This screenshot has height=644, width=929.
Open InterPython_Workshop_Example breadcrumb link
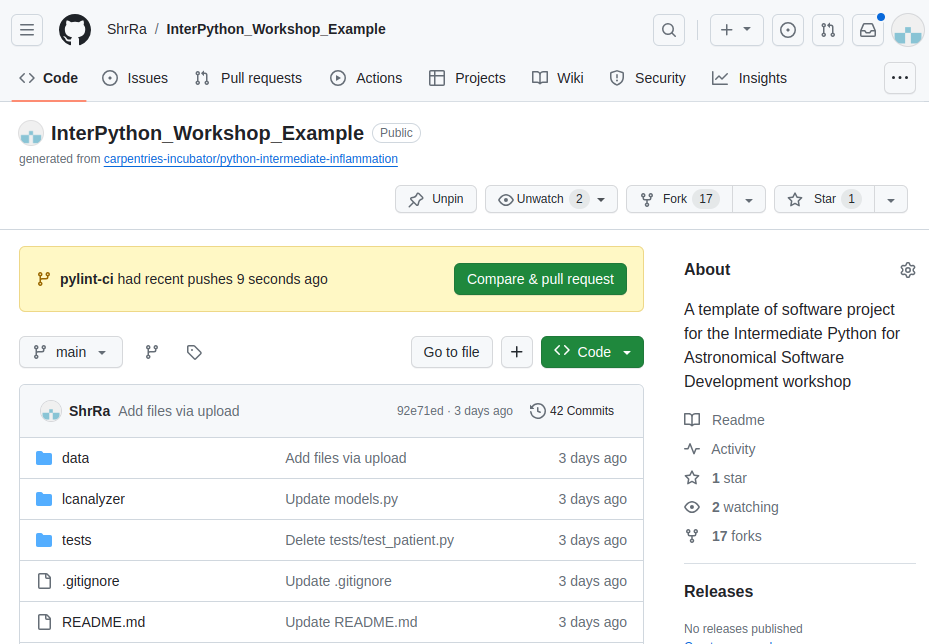click(276, 29)
